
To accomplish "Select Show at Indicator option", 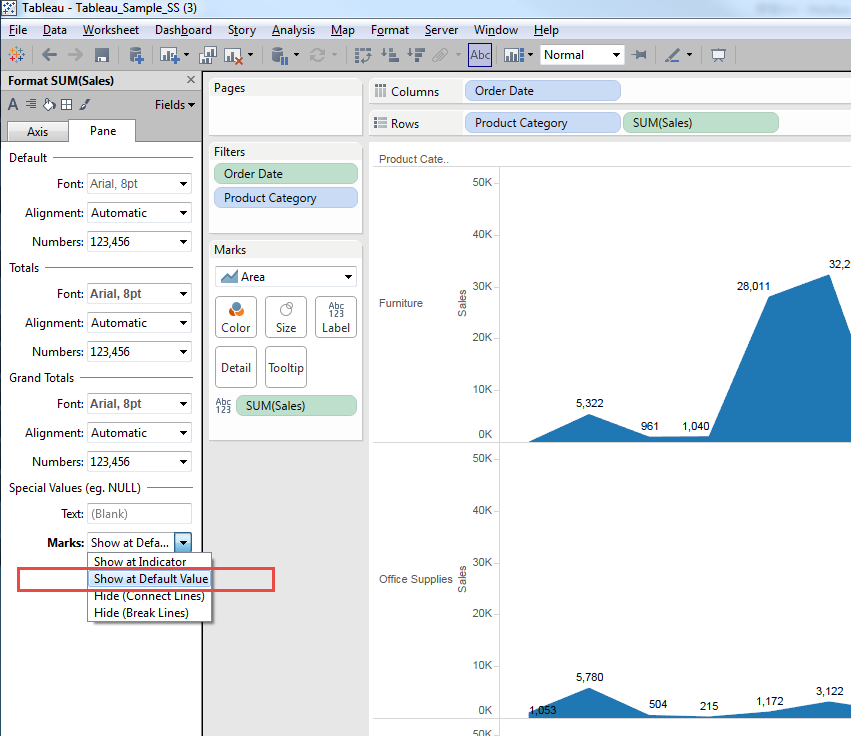I will click(149, 562).
